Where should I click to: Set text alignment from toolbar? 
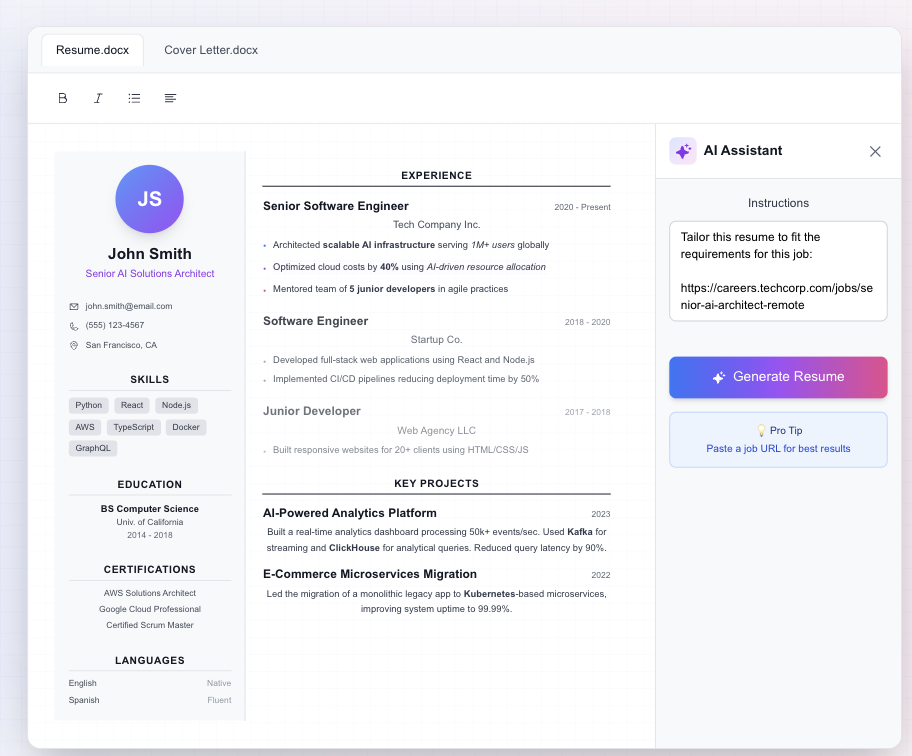(170, 98)
